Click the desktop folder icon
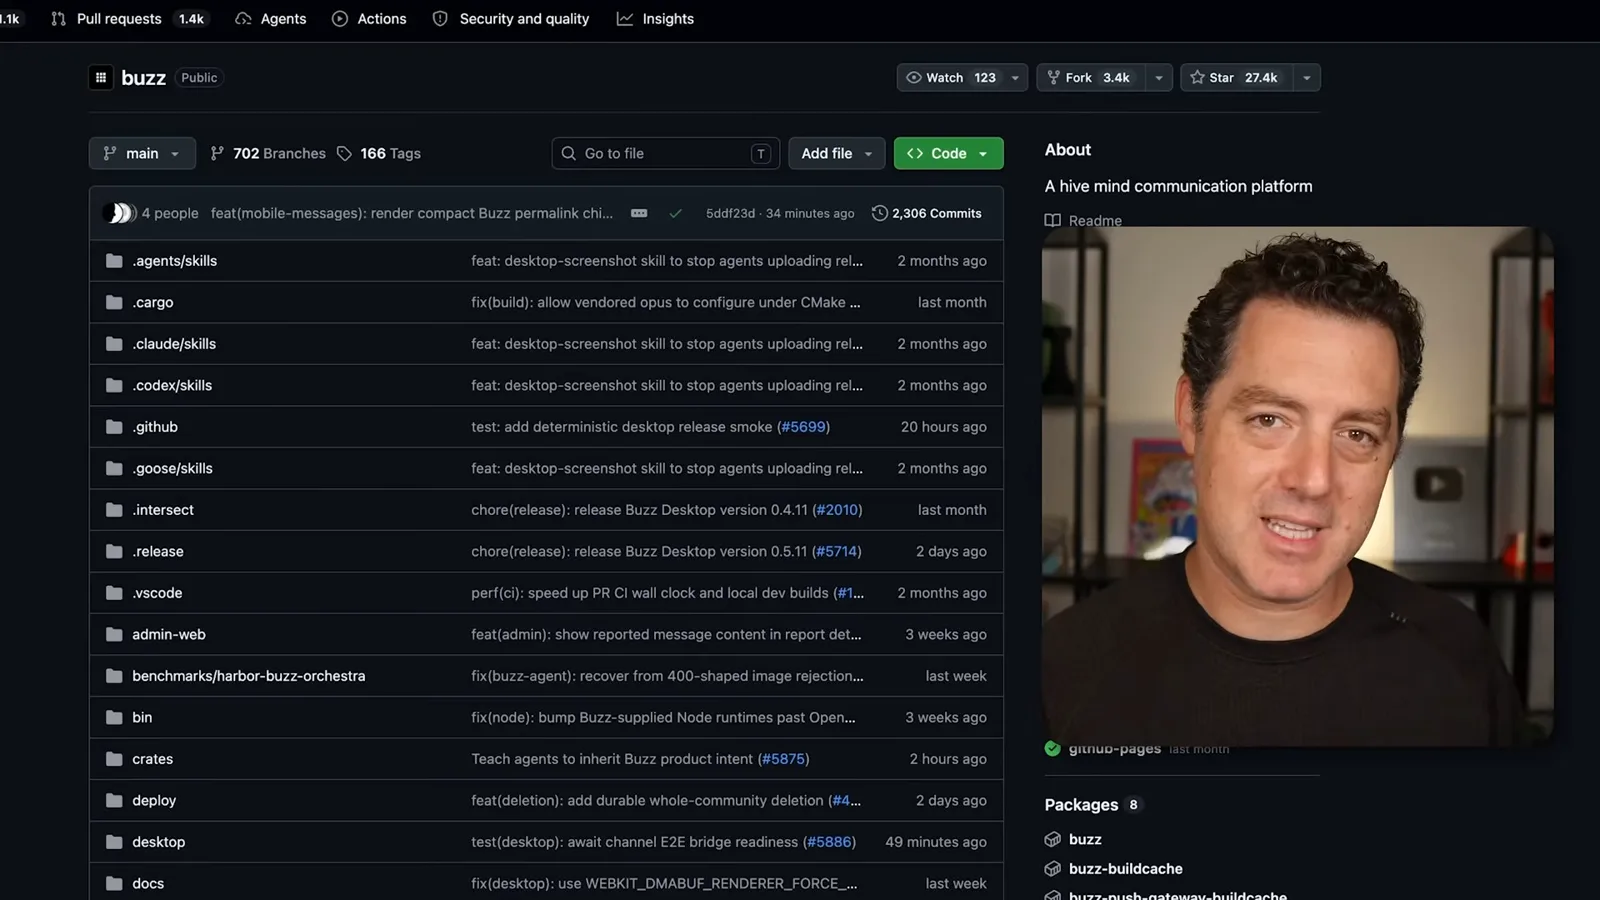The width and height of the screenshot is (1600, 900). pyautogui.click(x=114, y=842)
